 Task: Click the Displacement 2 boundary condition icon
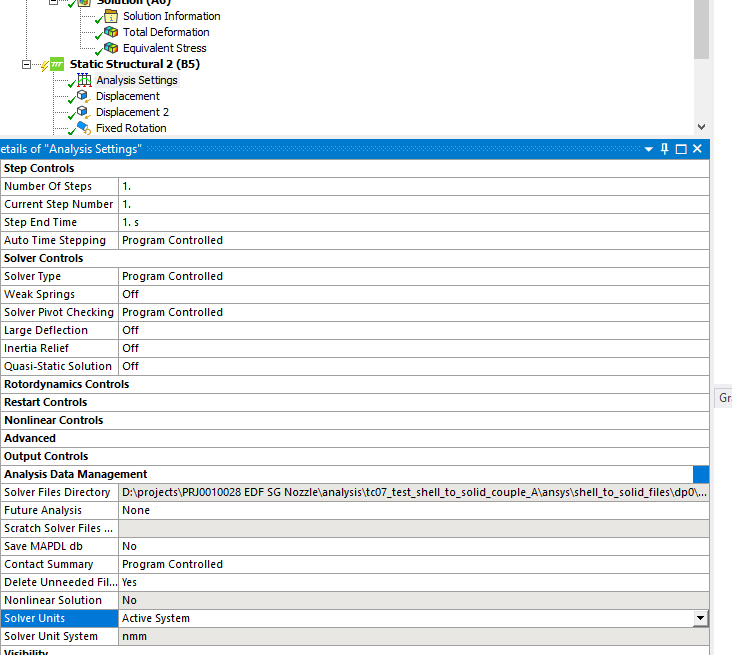click(84, 112)
